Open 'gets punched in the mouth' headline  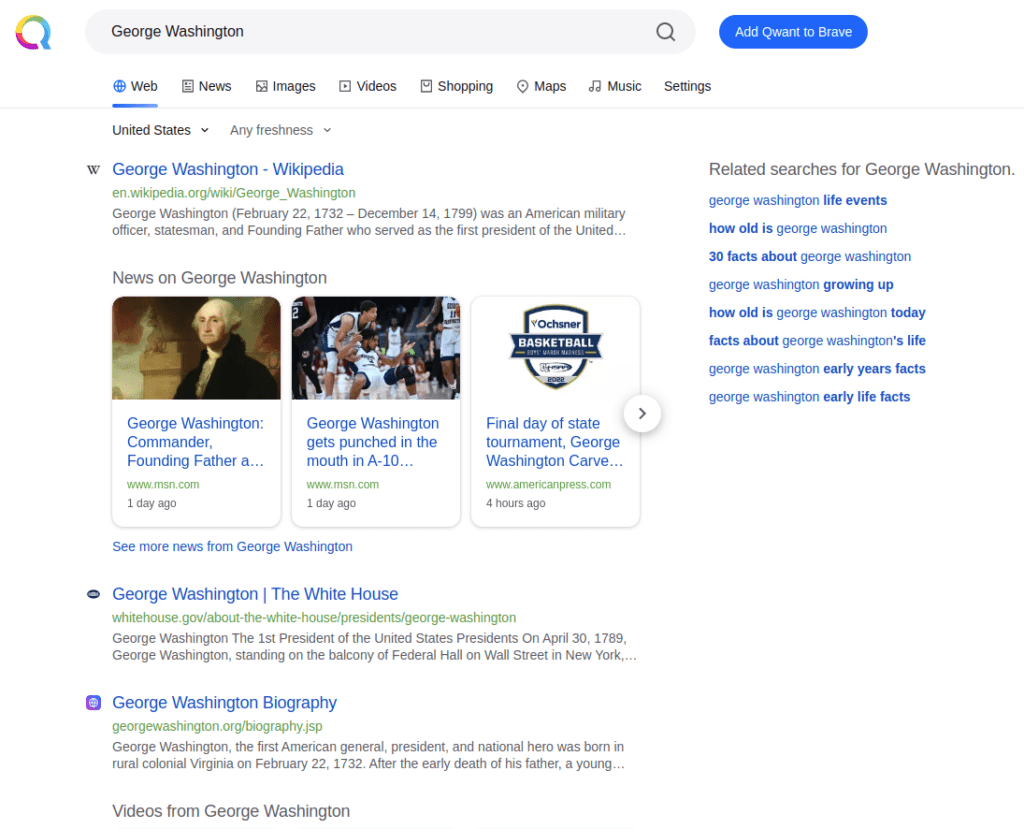point(373,442)
